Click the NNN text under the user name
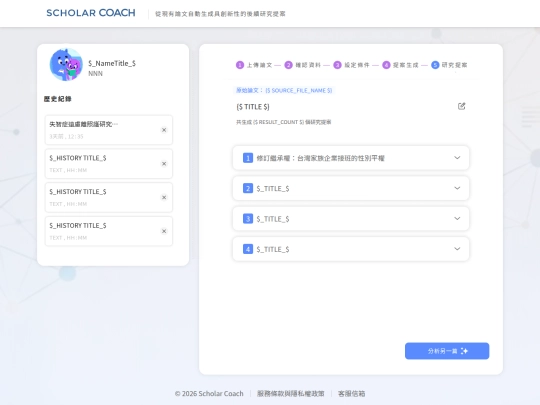The image size is (540, 405). tap(95, 73)
